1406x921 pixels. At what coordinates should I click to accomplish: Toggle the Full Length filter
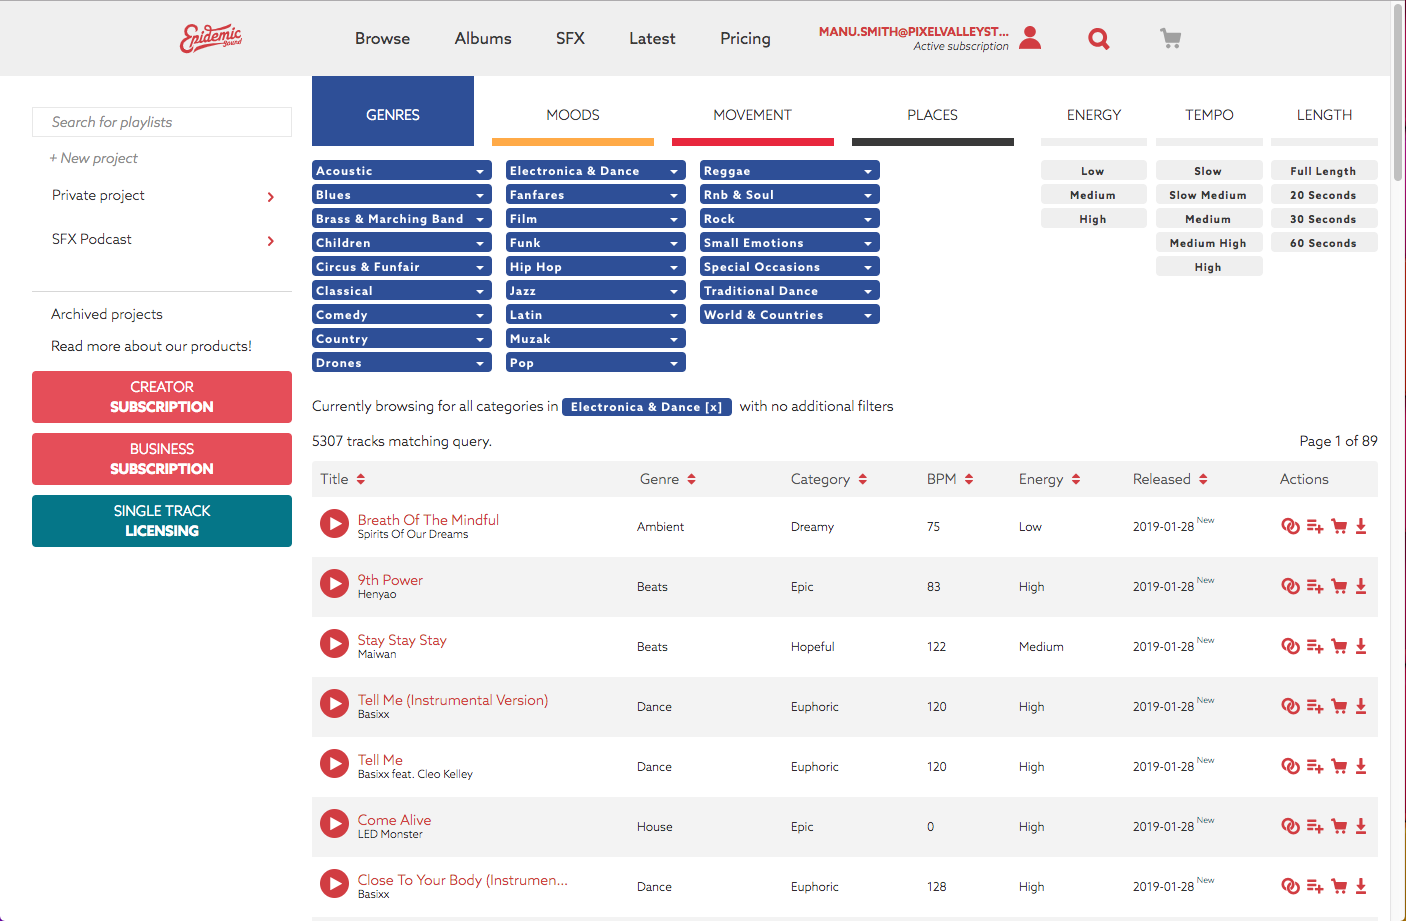1323,171
